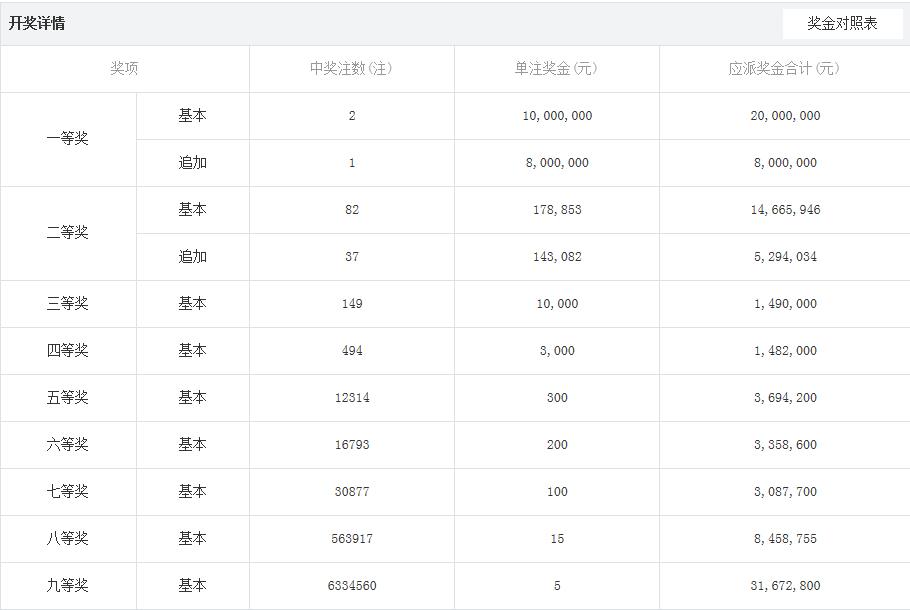
Task: Click single prize 5 in 九等奖 row
Action: 557,586
